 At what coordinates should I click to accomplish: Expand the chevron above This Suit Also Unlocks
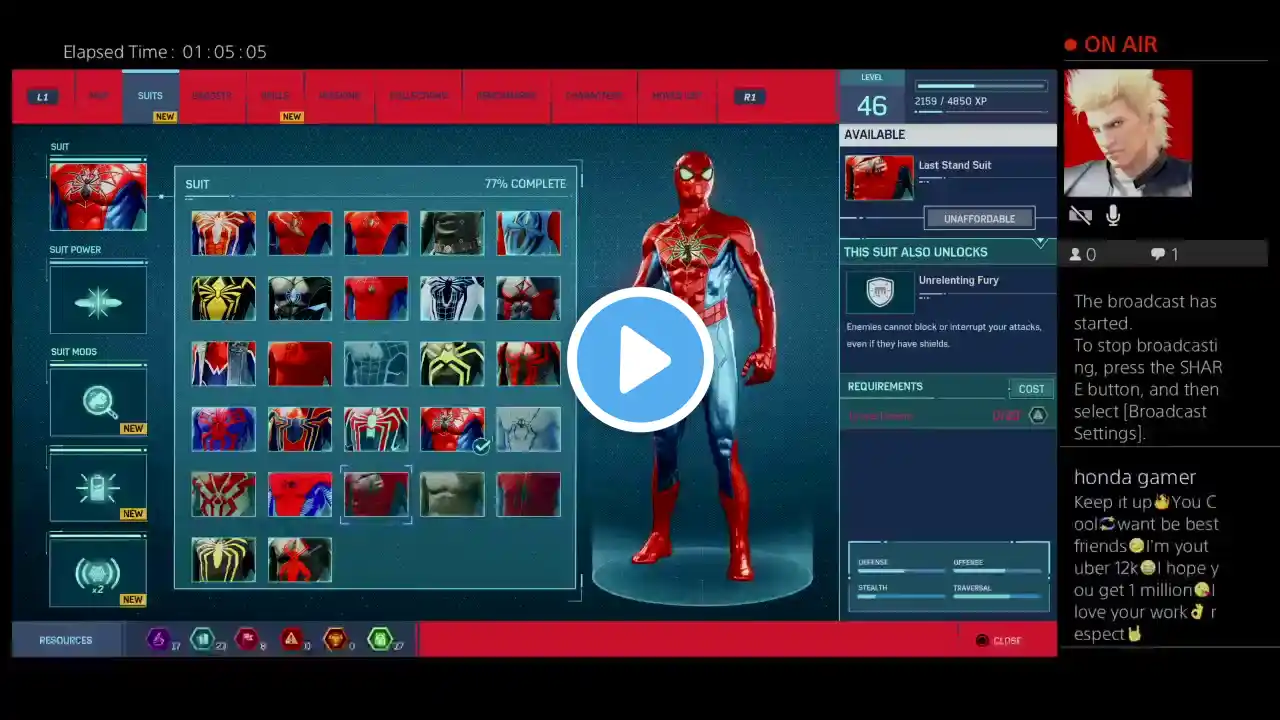point(1040,242)
